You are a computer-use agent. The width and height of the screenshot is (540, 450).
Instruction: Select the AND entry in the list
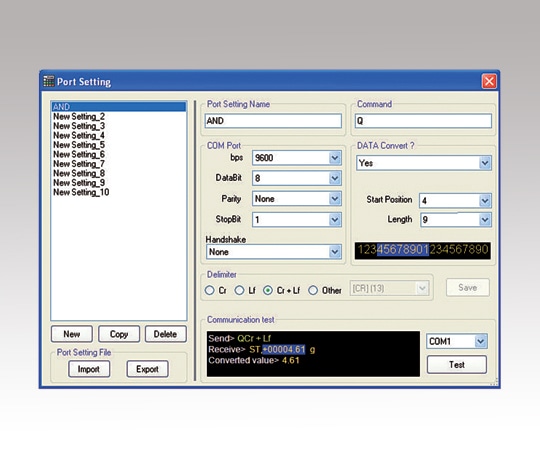[119, 107]
